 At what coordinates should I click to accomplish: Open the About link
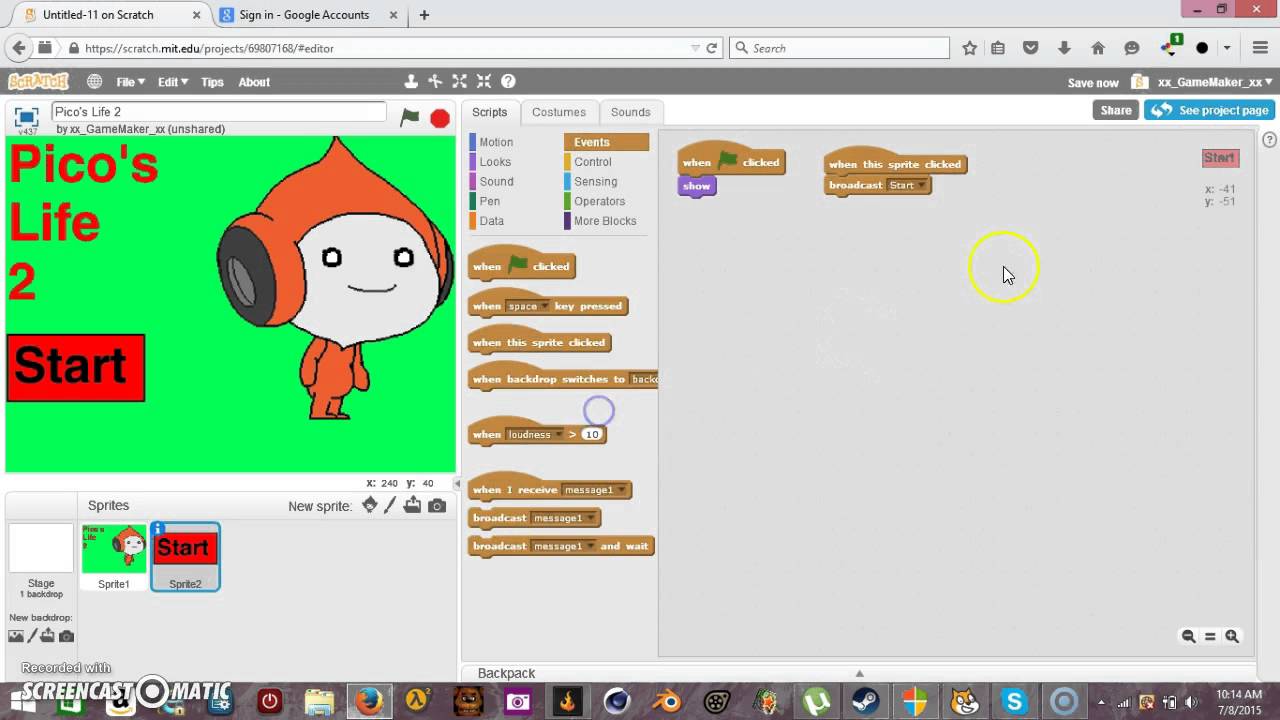(254, 82)
